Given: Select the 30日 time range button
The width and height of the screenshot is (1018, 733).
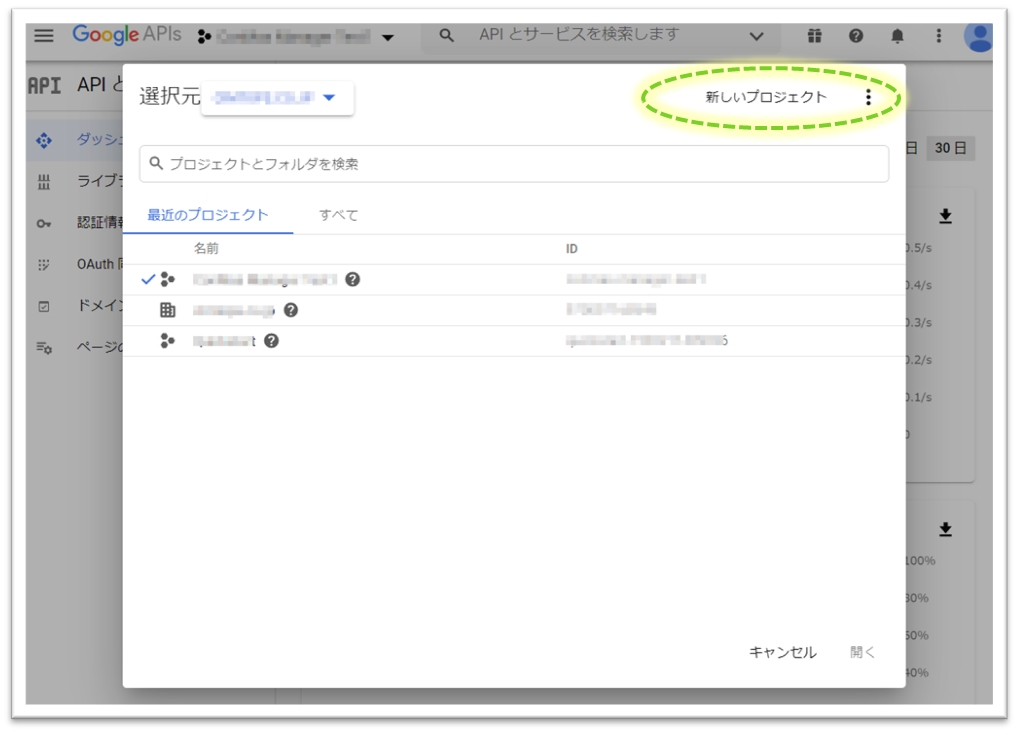Looking at the screenshot, I should click(x=949, y=148).
